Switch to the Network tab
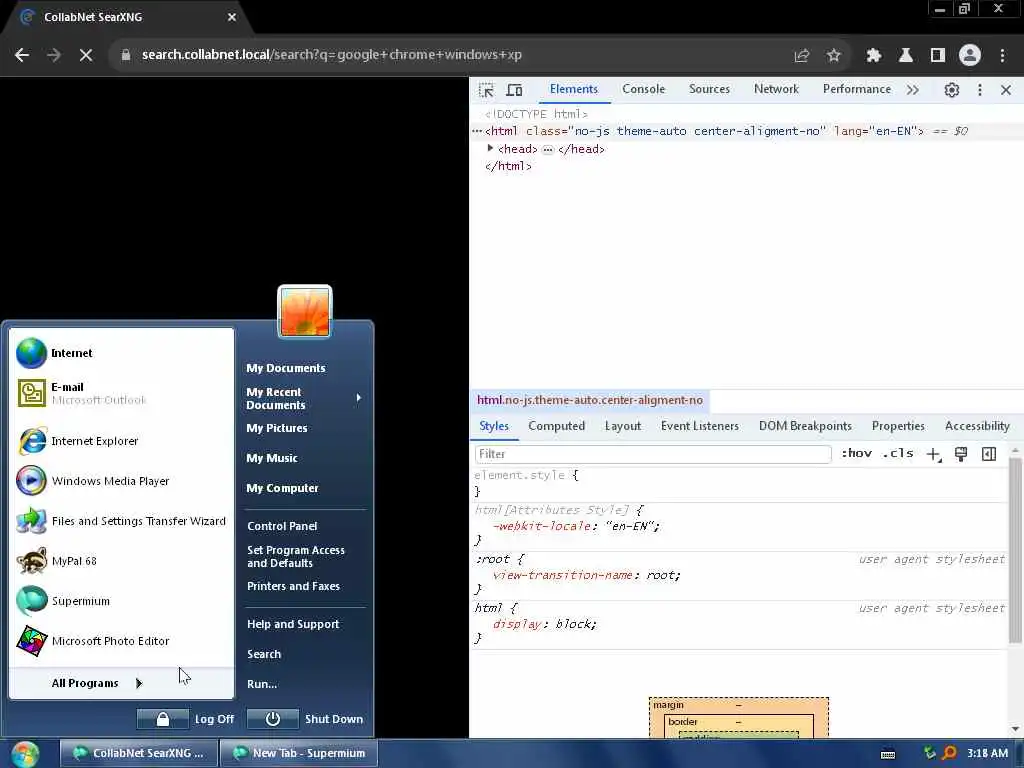The width and height of the screenshot is (1024, 768). tap(776, 89)
